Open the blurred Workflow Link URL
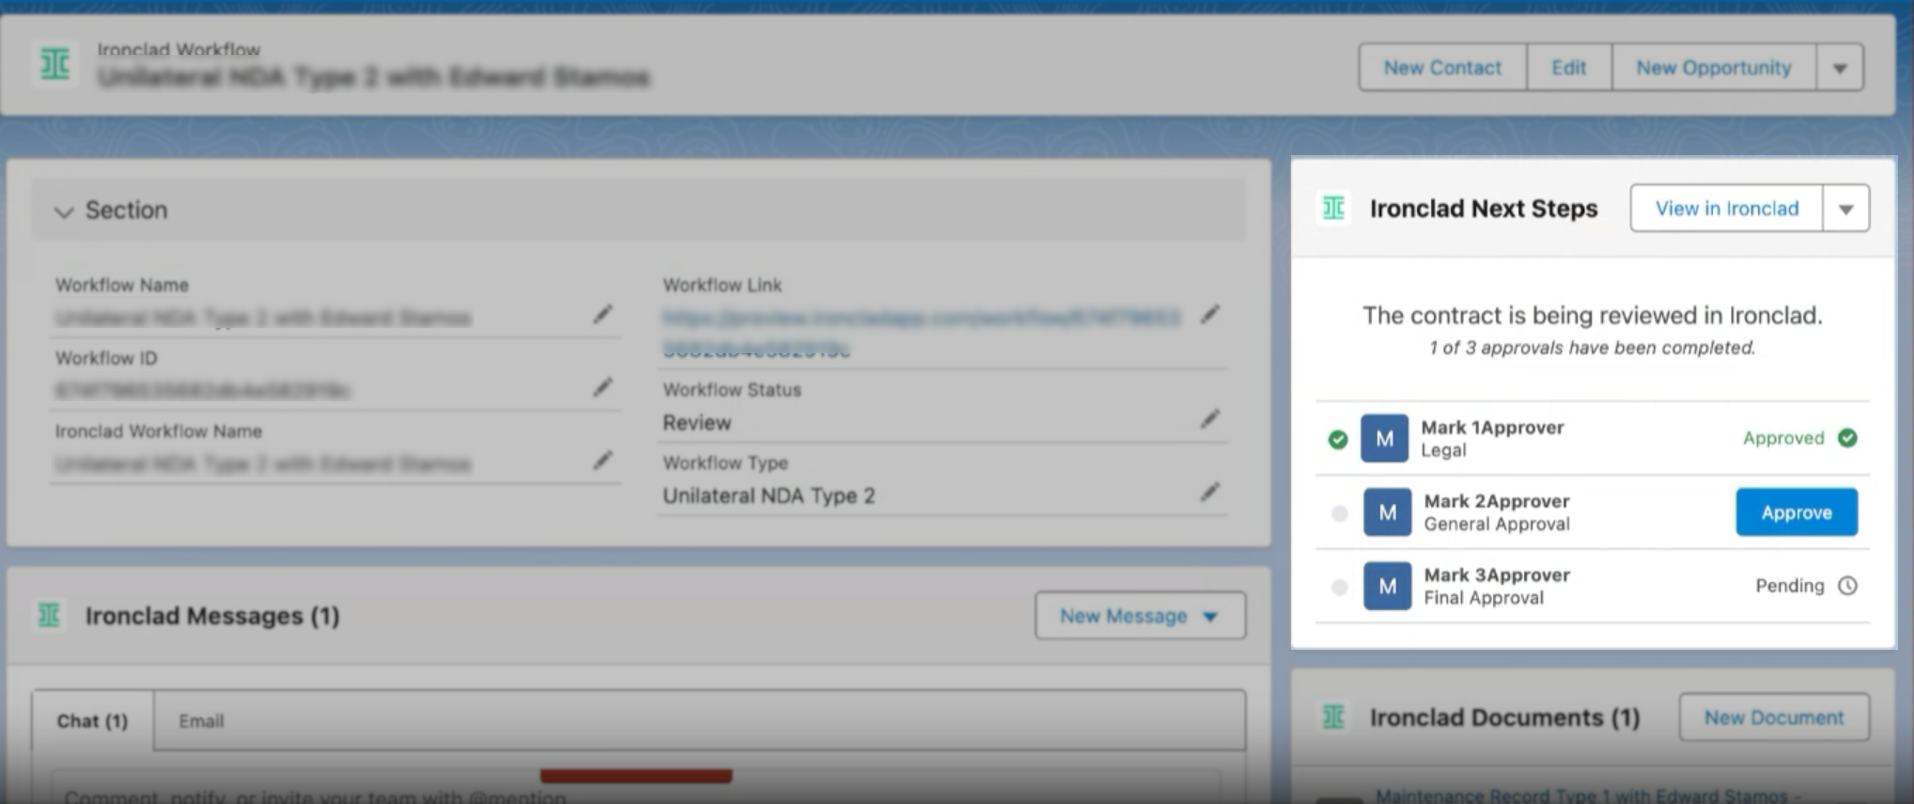 point(921,333)
